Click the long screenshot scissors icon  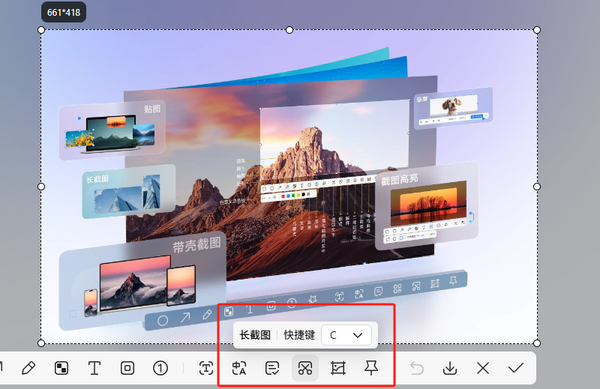(x=305, y=368)
